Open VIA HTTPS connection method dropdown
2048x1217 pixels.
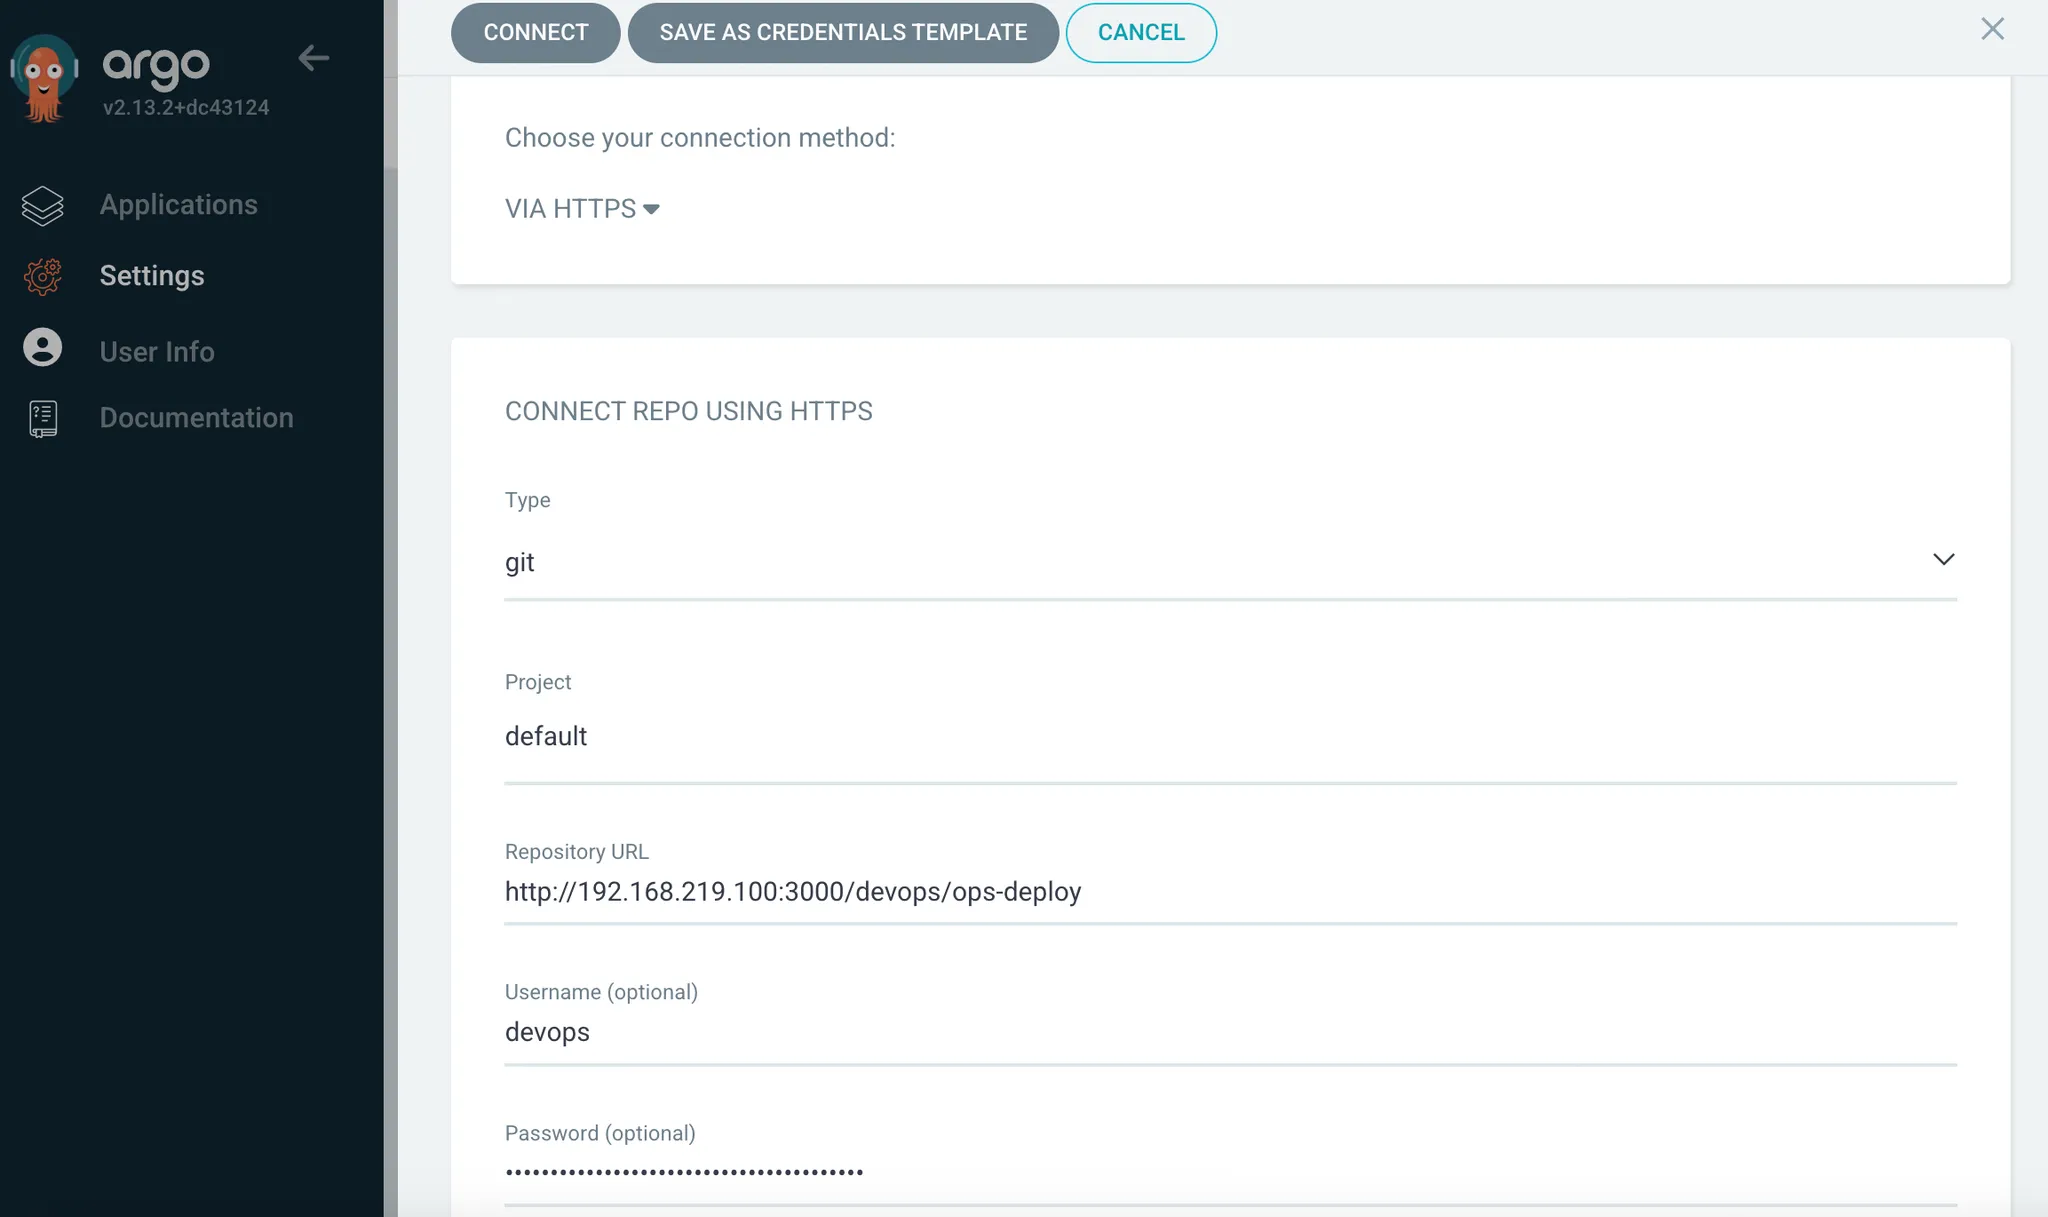pos(582,209)
